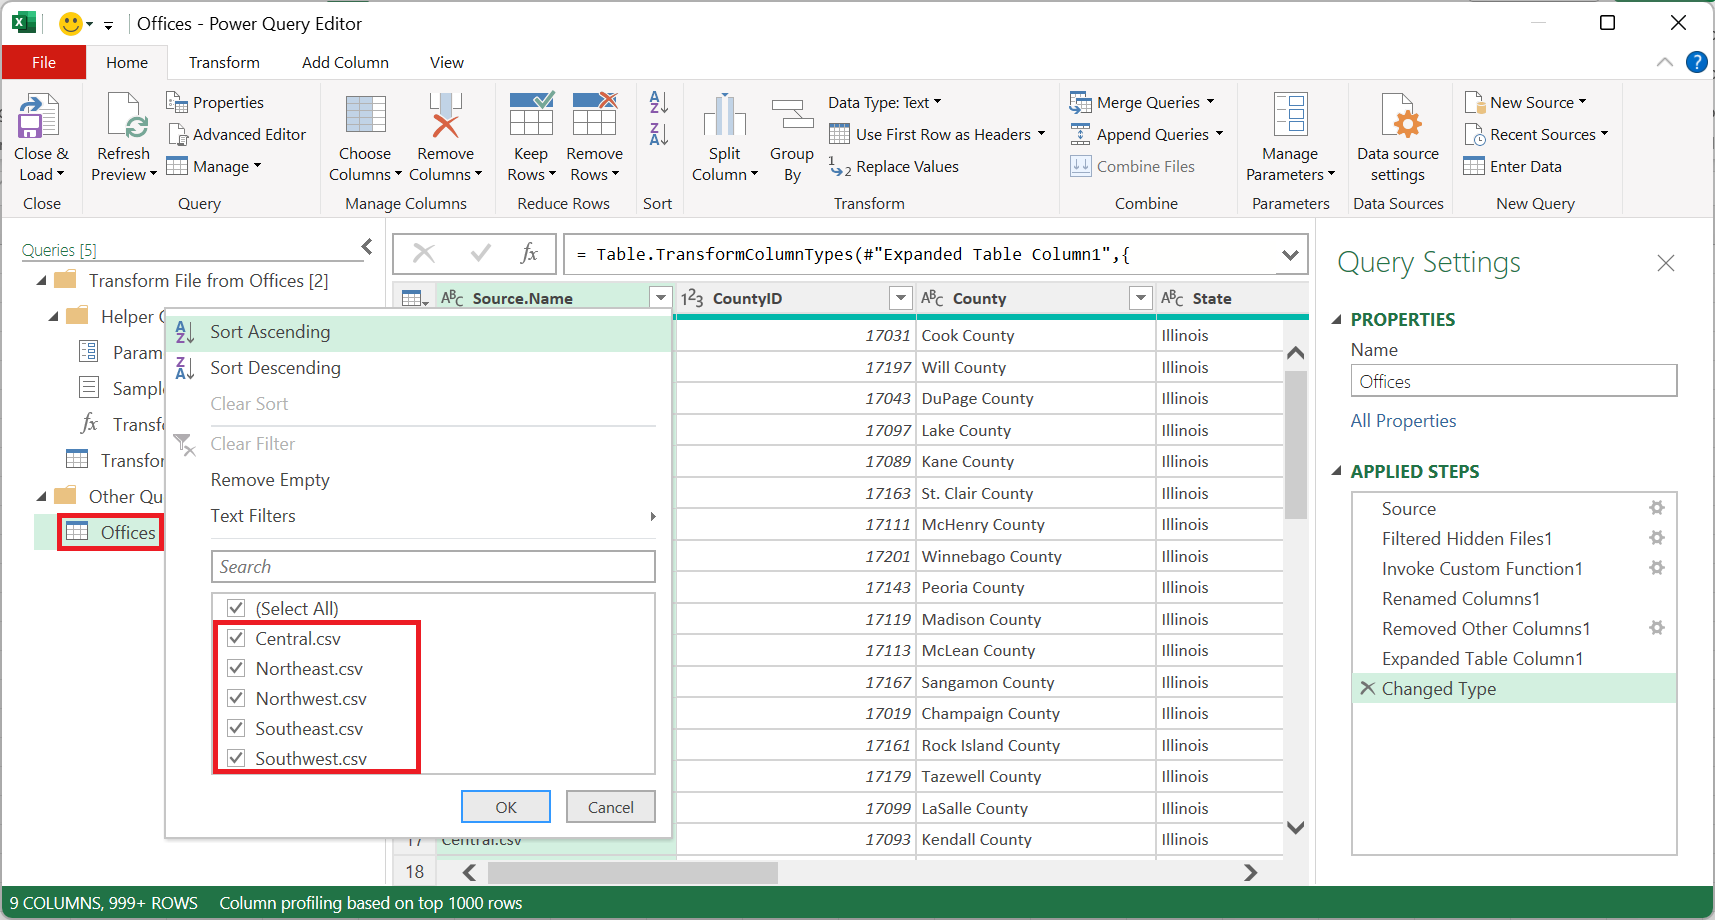This screenshot has height=920, width=1715.
Task: Open Manage Parameters
Action: coord(1290,137)
